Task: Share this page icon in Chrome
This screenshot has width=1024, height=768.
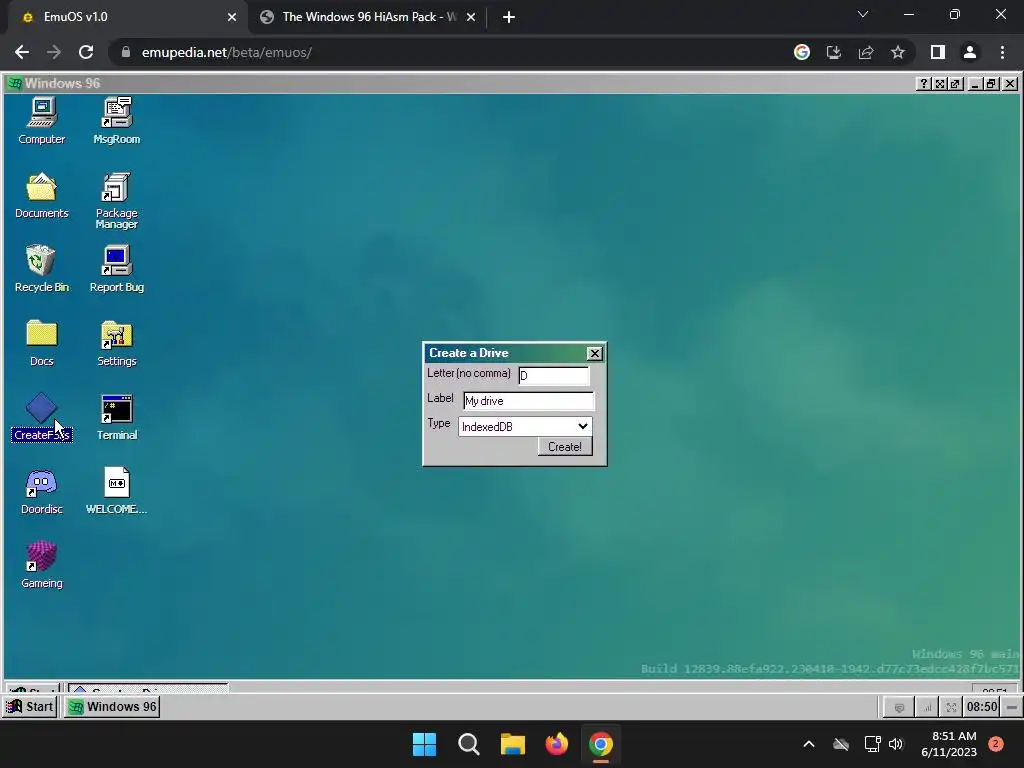Action: click(866, 52)
